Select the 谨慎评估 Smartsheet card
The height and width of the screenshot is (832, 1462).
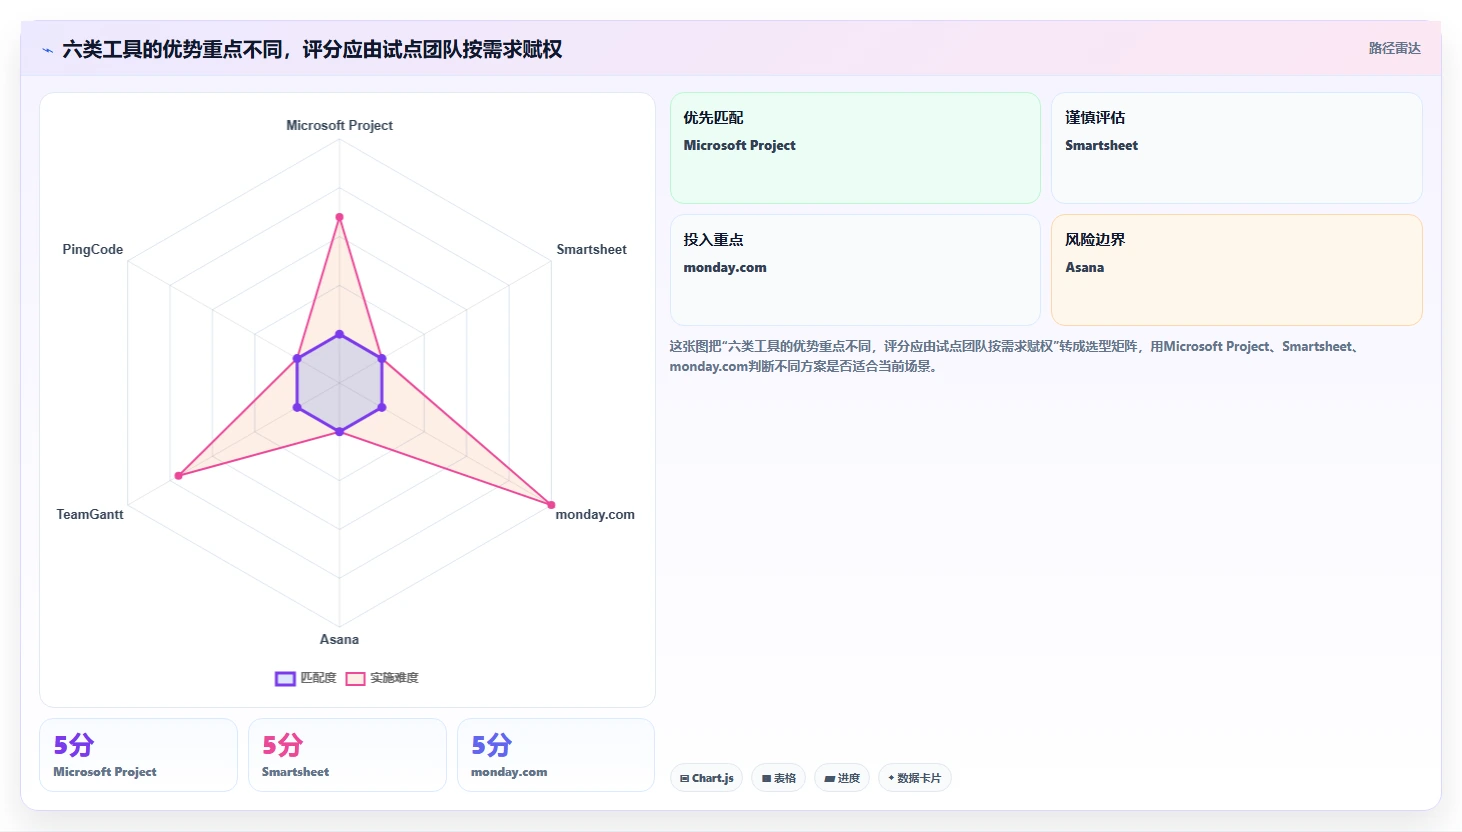click(1236, 148)
